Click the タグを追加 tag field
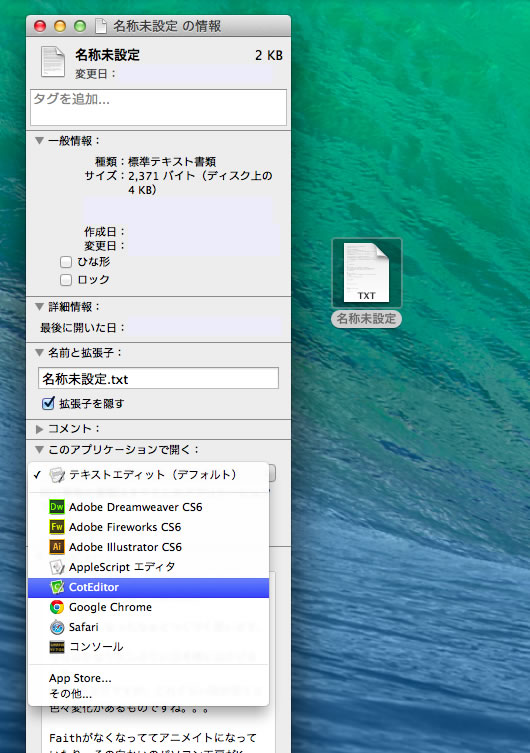The image size is (530, 753). tap(158, 107)
